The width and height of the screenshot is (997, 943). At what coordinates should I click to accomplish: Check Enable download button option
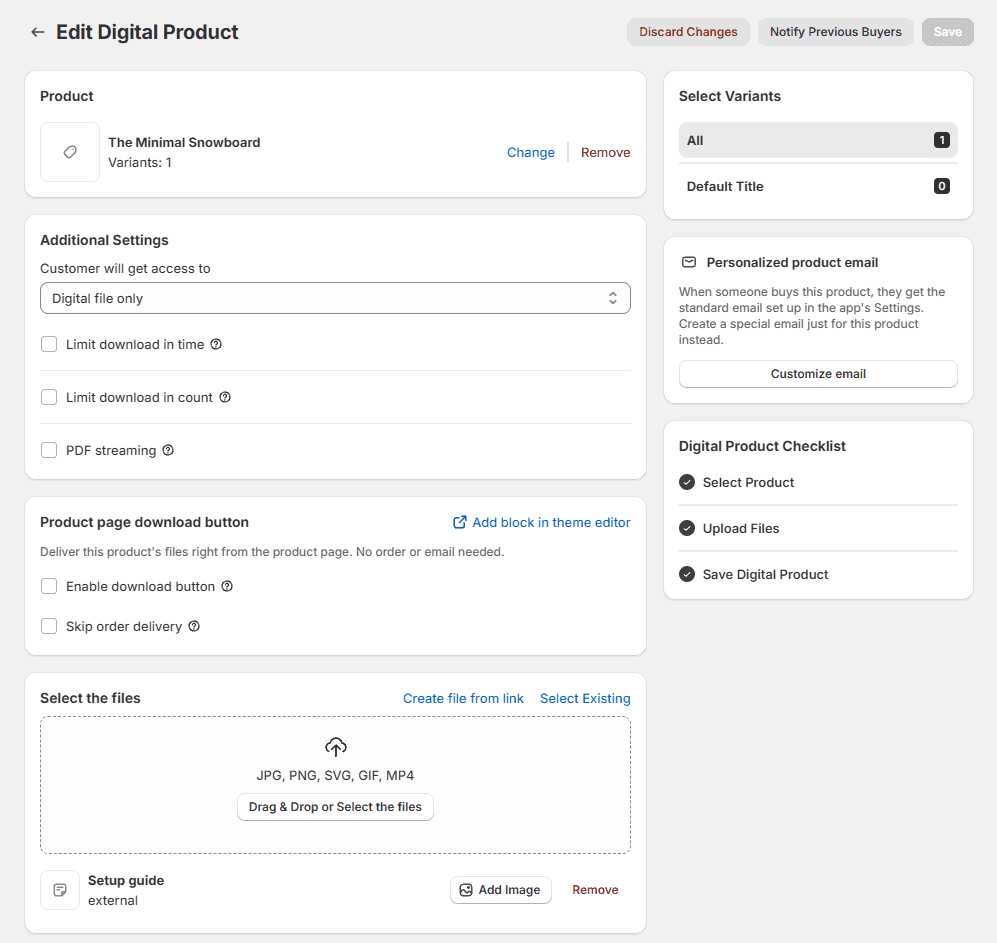49,586
